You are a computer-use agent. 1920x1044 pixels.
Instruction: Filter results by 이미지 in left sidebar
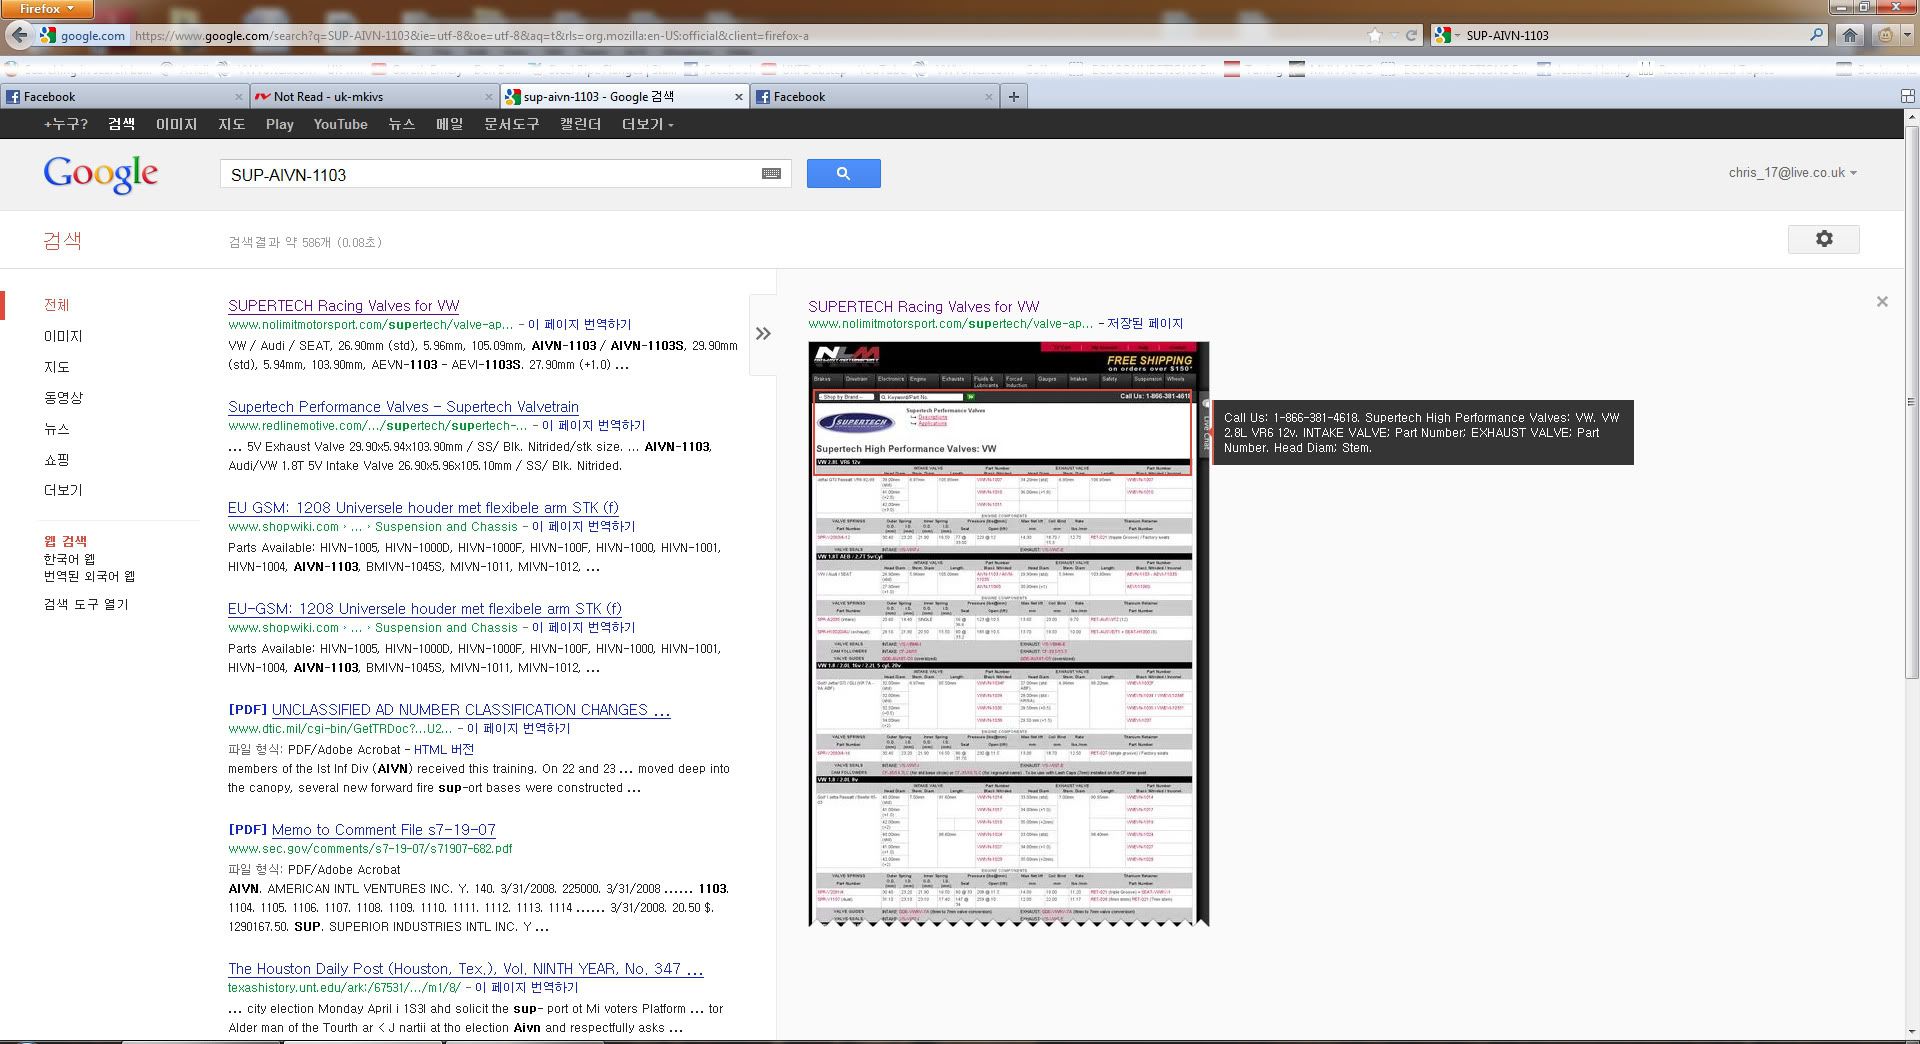click(63, 336)
